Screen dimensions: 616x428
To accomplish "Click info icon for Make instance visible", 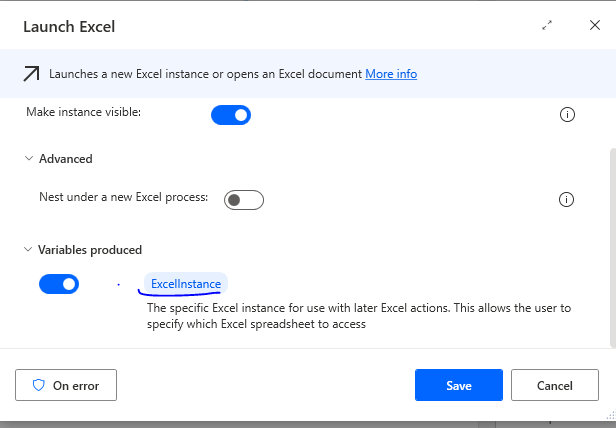I will [567, 115].
